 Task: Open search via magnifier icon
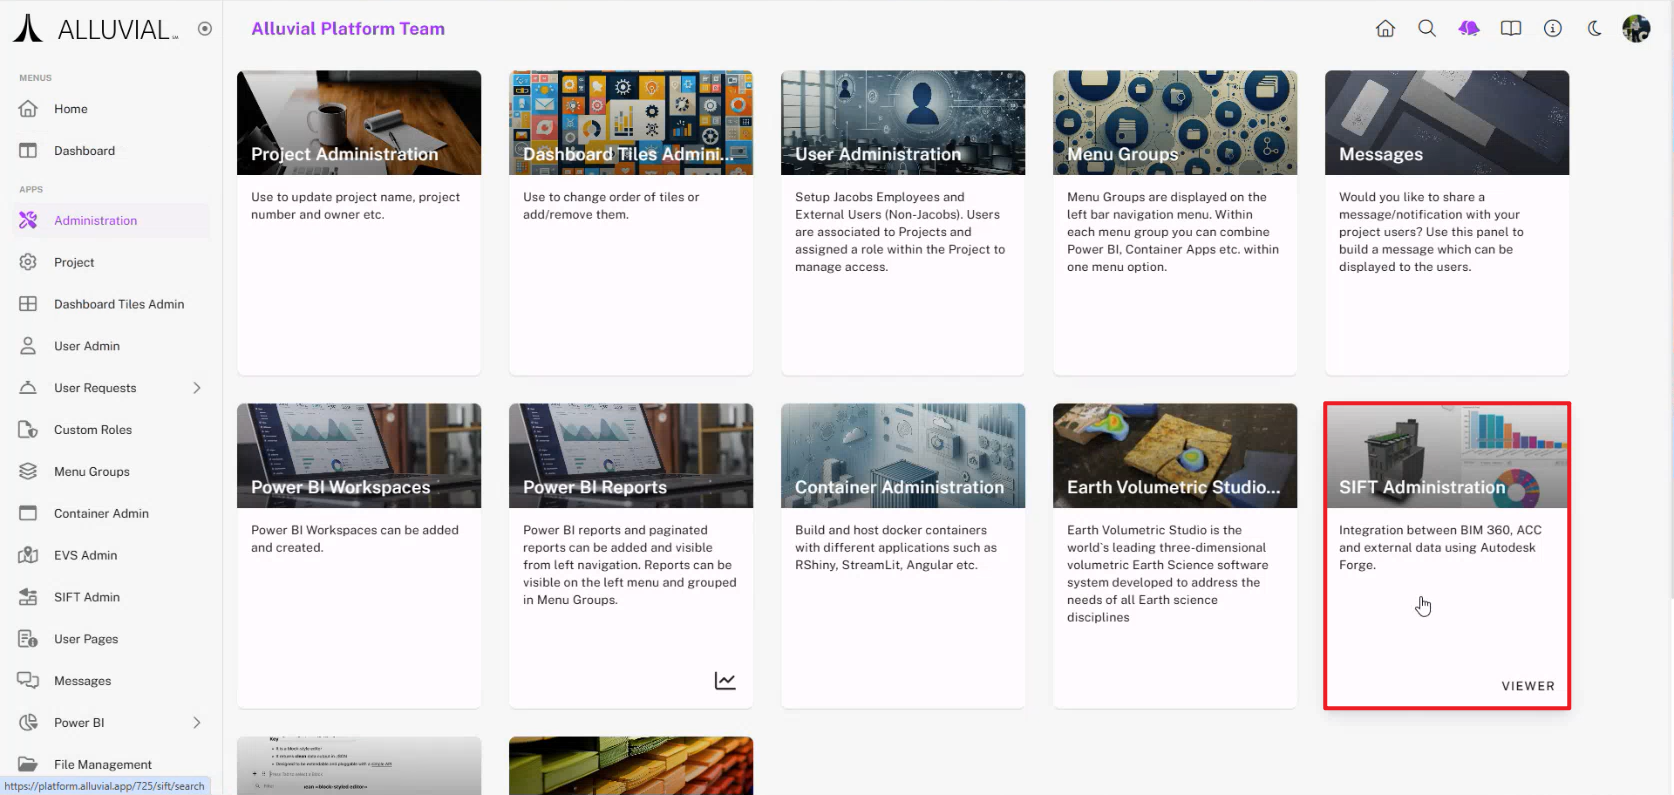coord(1427,29)
